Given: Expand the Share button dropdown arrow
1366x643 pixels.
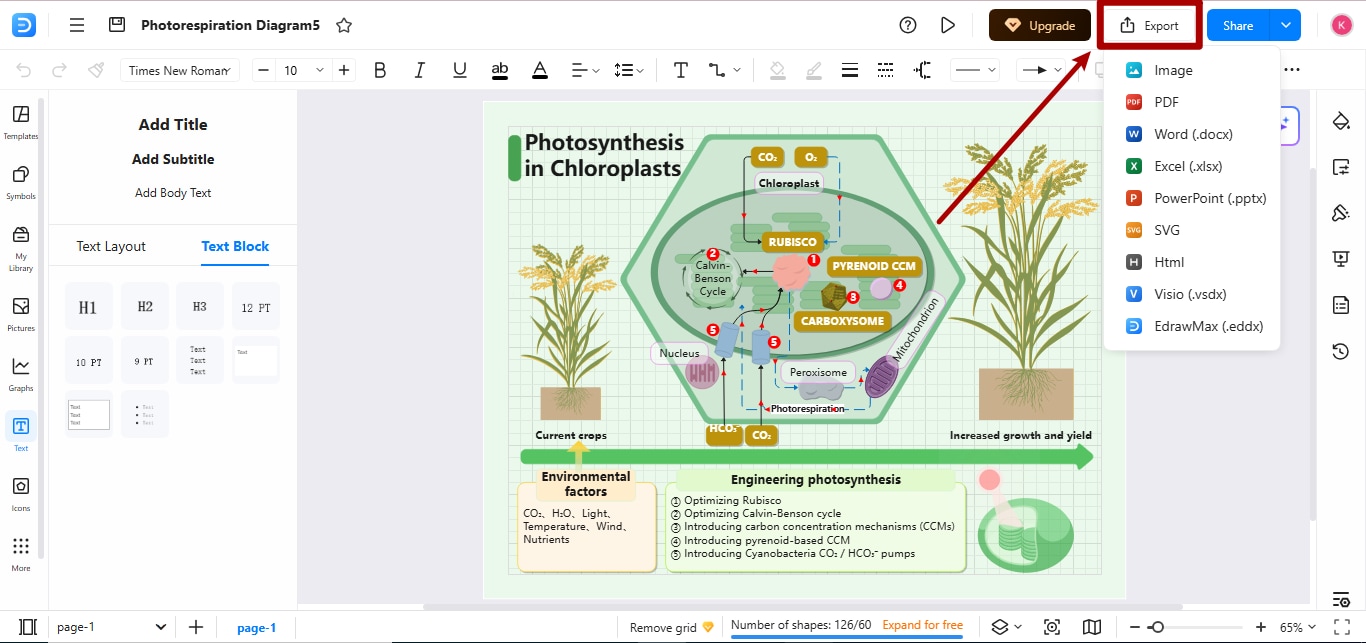Looking at the screenshot, I should coord(1285,26).
